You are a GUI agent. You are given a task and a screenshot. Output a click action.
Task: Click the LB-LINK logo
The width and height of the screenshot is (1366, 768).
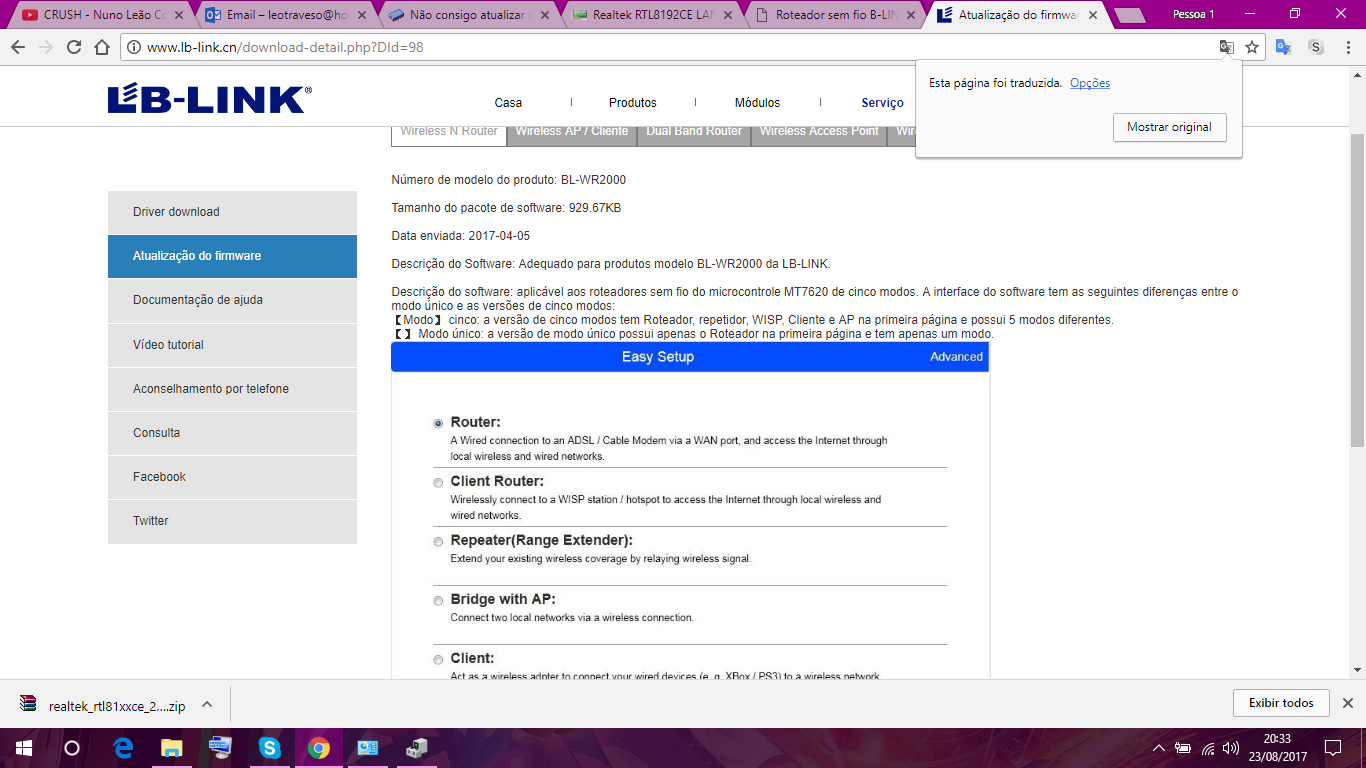pyautogui.click(x=210, y=99)
